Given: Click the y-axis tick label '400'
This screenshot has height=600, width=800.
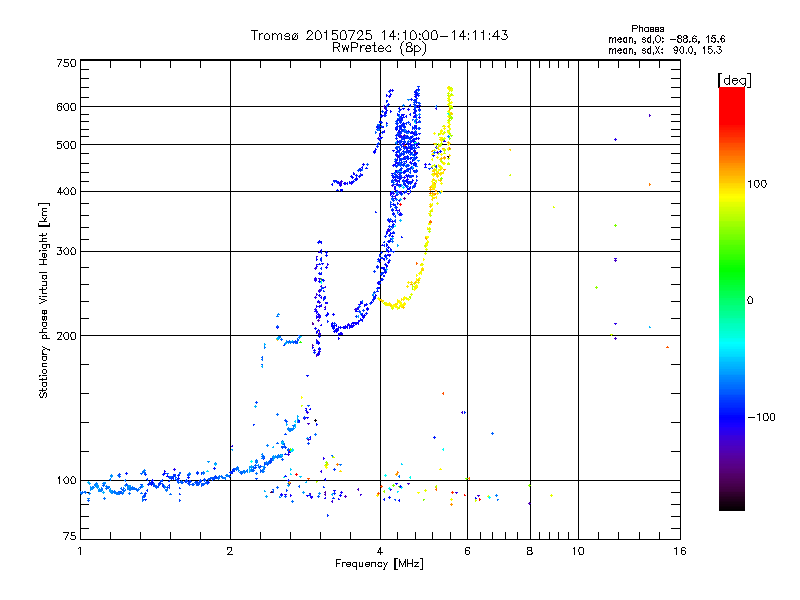Looking at the screenshot, I should click(66, 191).
